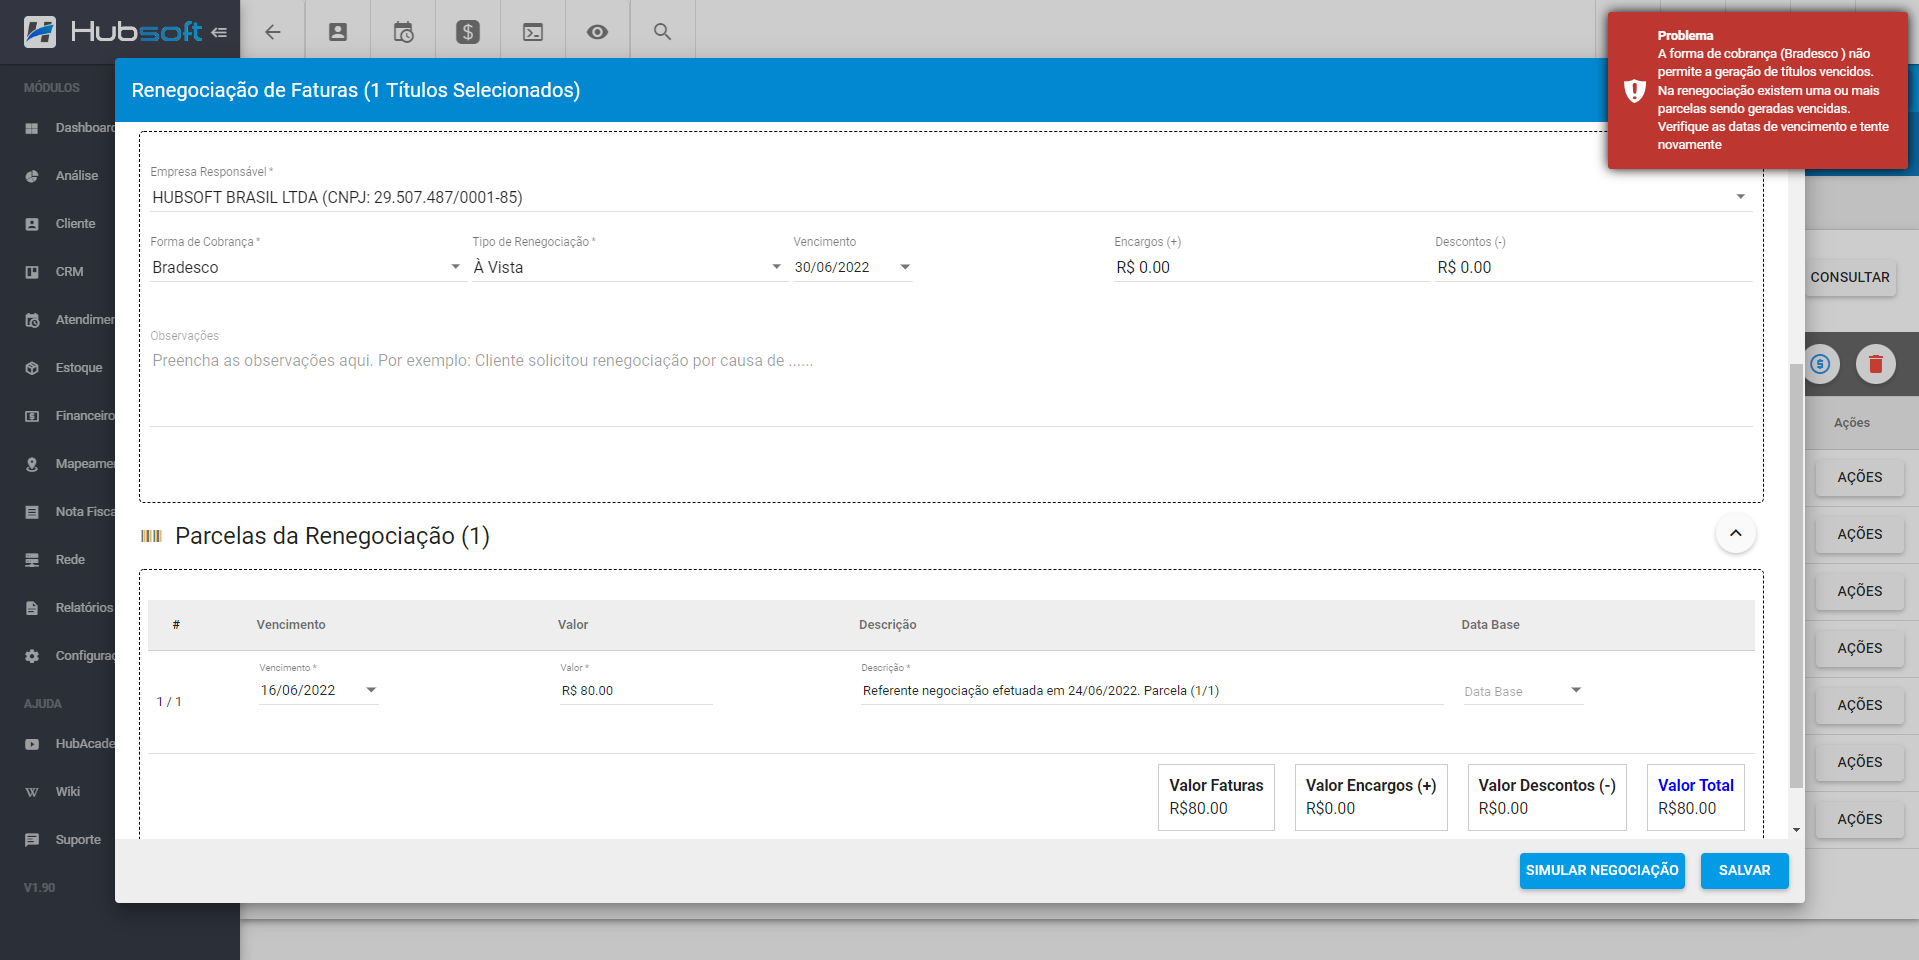Viewport: 1919px width, 960px height.
Task: Click the warning shield icon in error notification
Action: (x=1635, y=90)
